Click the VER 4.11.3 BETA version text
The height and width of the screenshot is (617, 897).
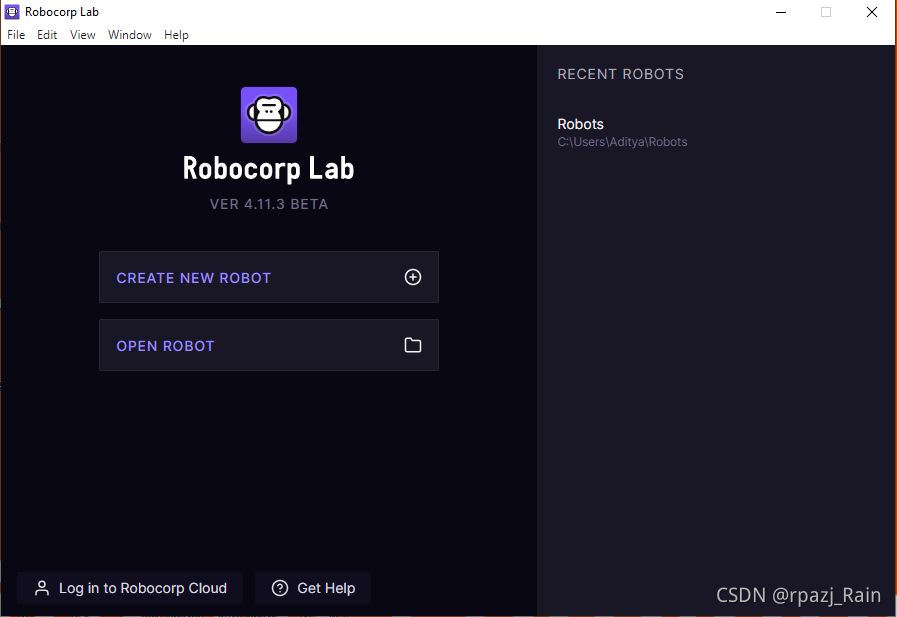(x=269, y=204)
